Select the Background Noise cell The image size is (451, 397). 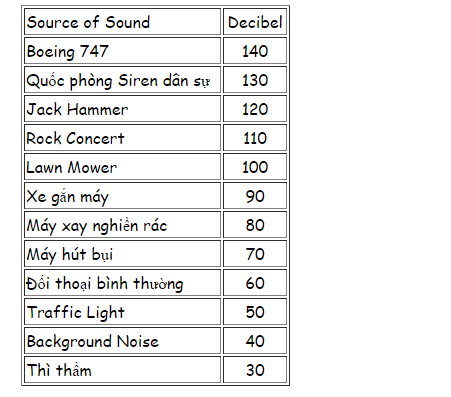(122, 341)
